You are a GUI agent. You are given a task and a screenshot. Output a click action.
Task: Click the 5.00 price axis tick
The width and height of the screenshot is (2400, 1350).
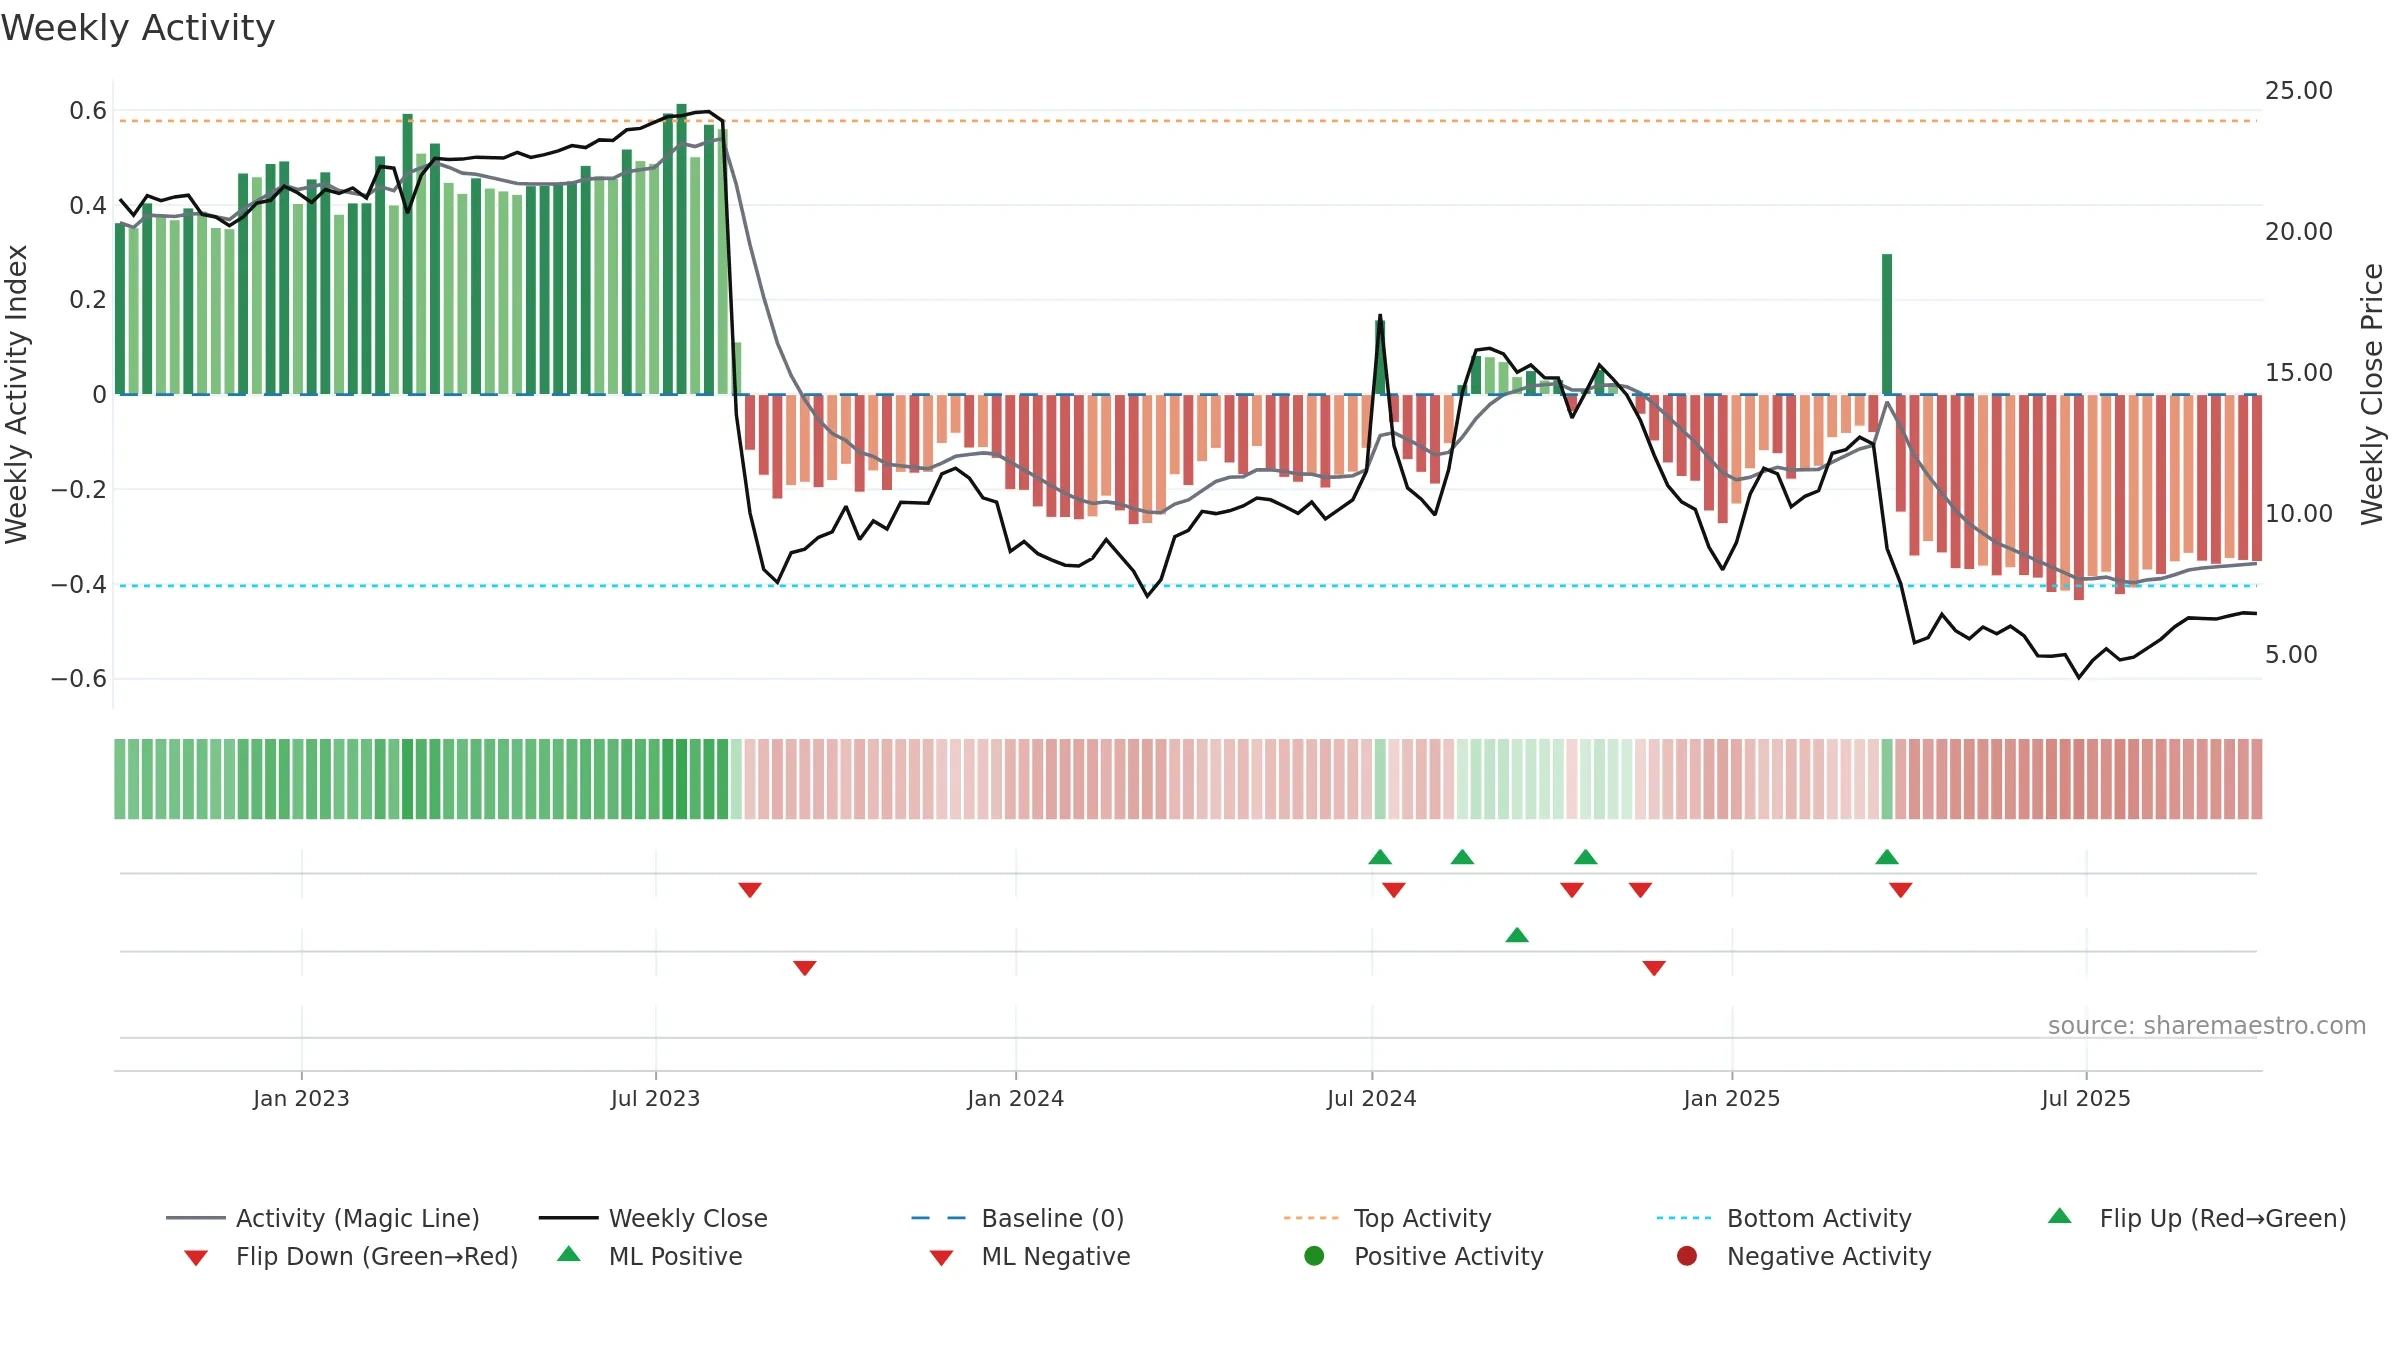2291,654
